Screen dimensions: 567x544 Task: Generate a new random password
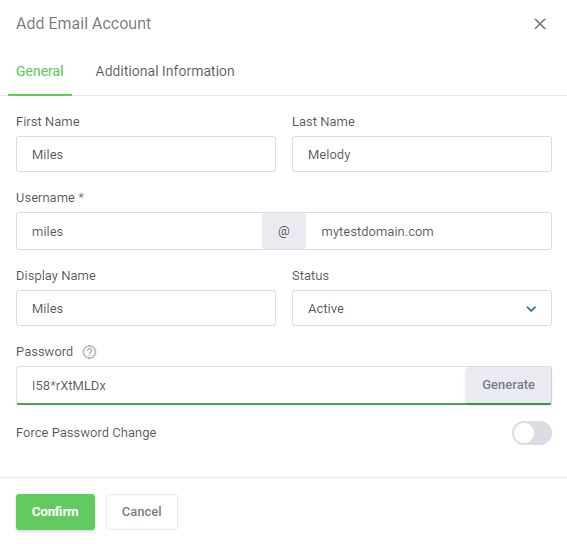(x=508, y=385)
